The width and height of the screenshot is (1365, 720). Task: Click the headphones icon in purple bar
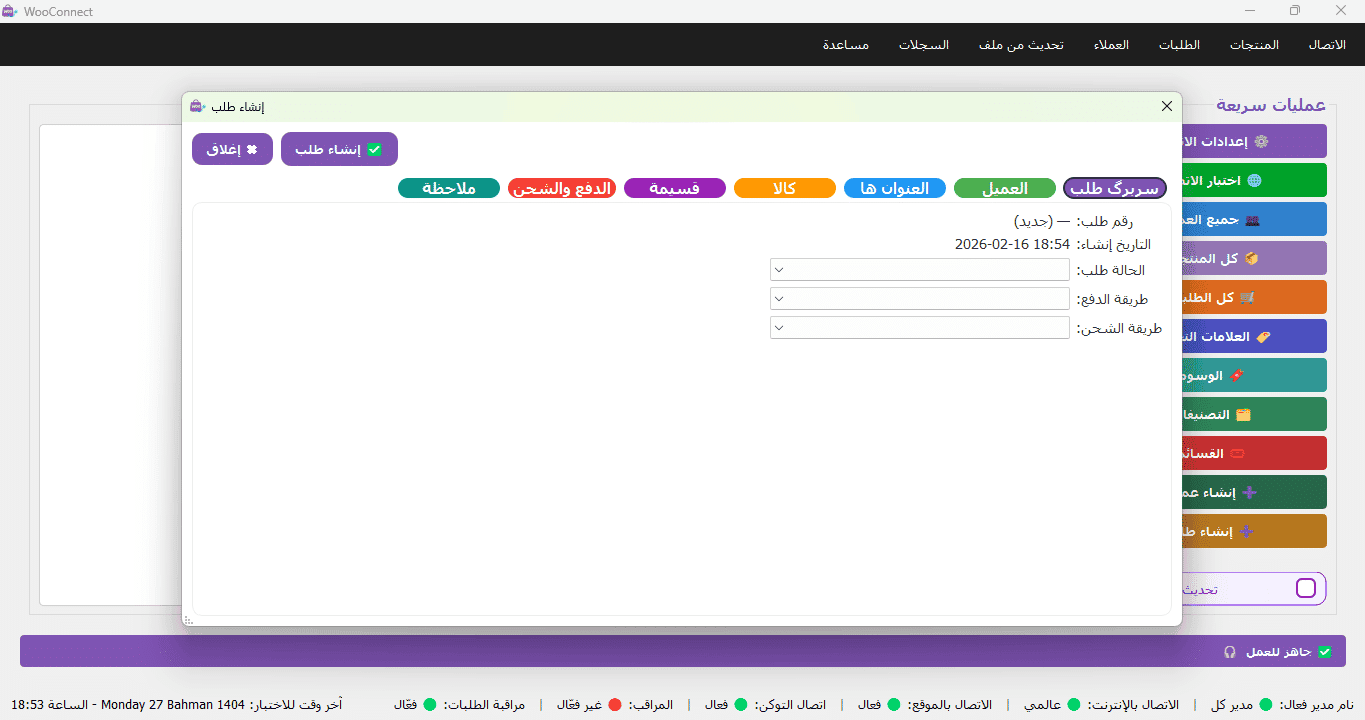click(x=1230, y=652)
